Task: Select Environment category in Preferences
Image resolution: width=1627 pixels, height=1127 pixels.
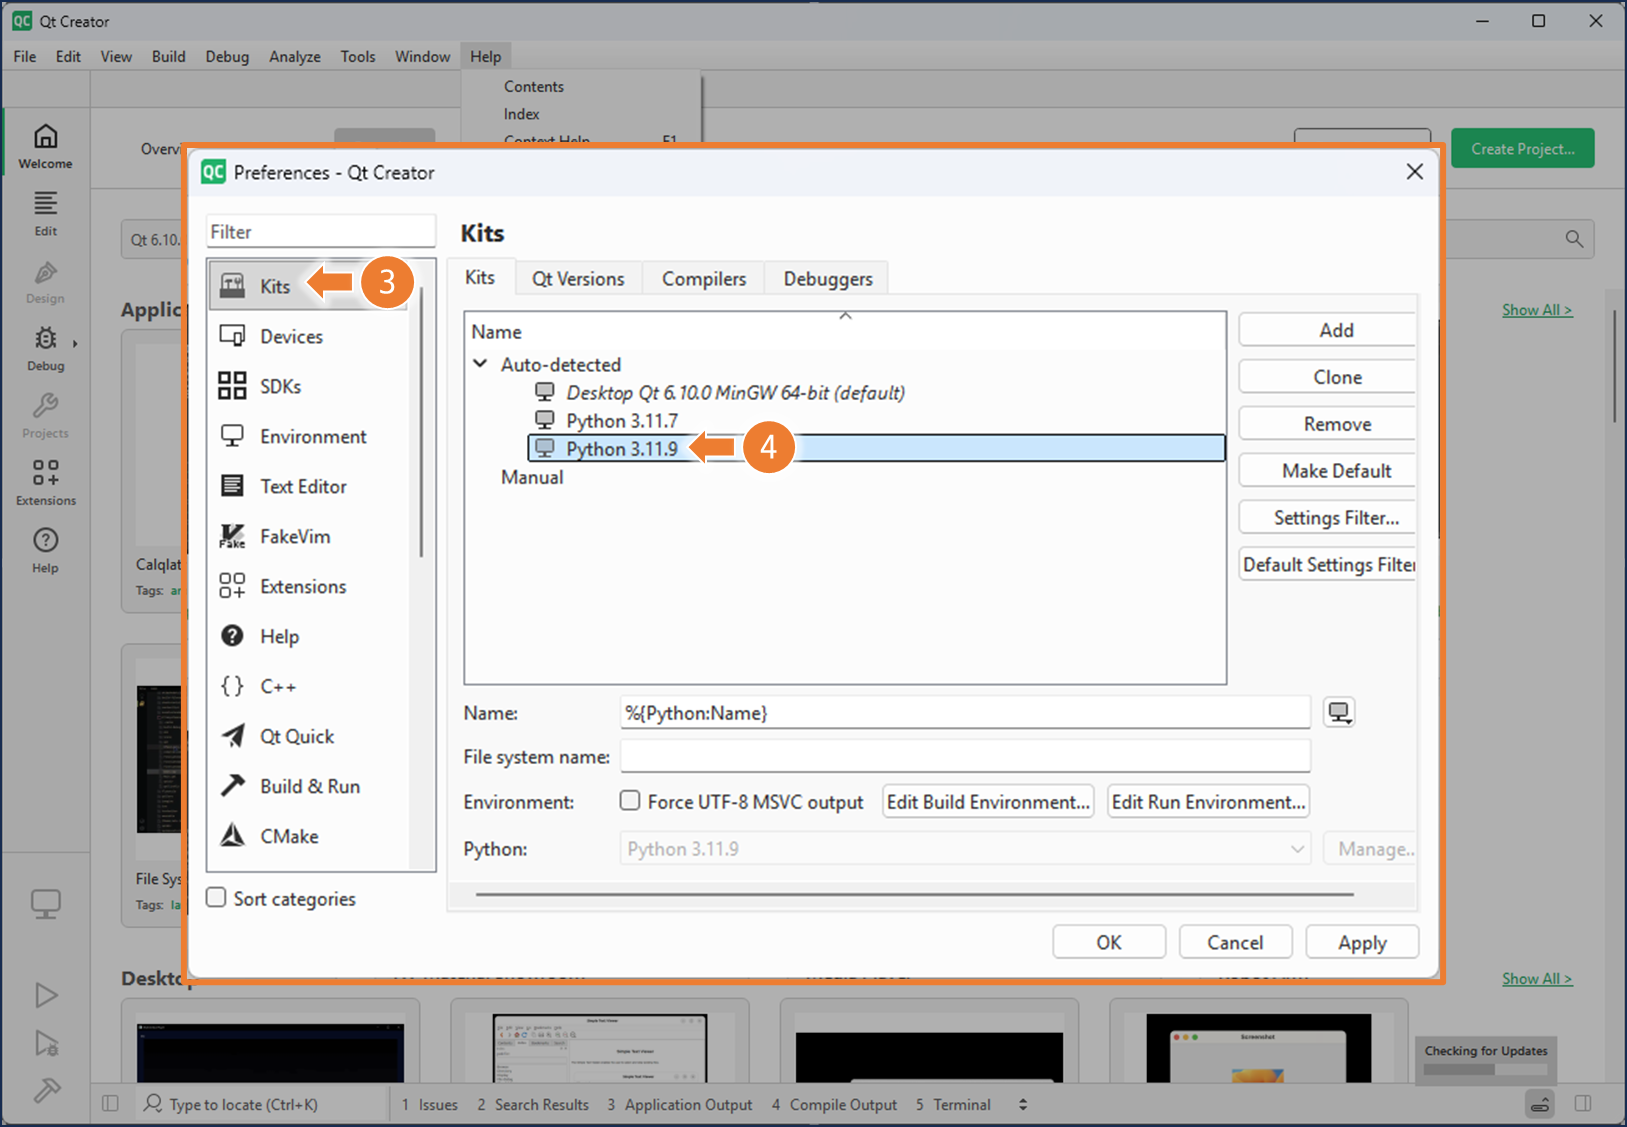Action: [309, 436]
